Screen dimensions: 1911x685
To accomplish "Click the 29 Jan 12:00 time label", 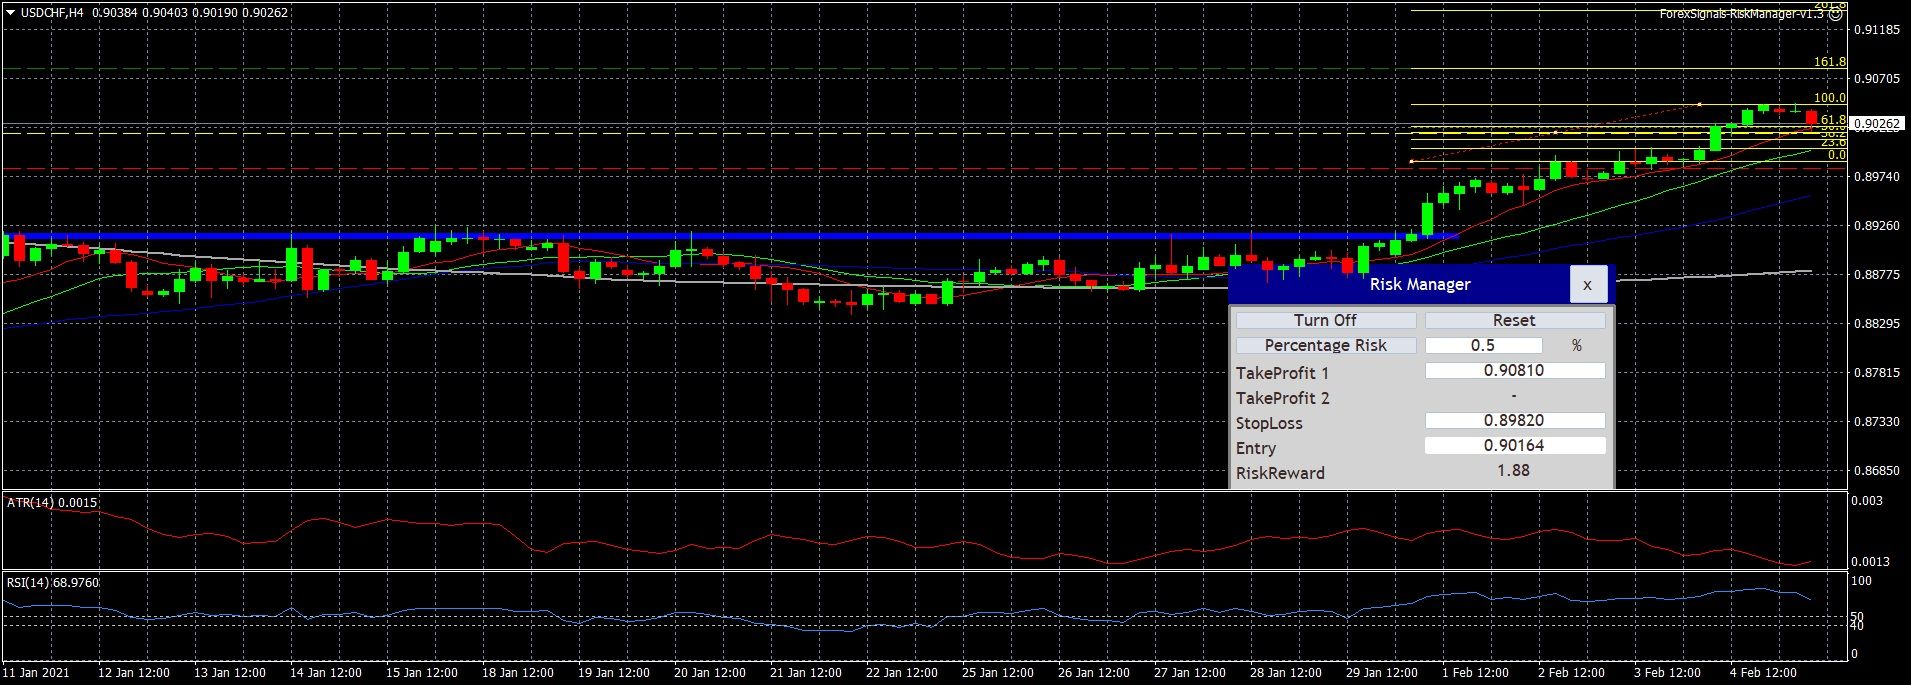I will coord(1382,673).
